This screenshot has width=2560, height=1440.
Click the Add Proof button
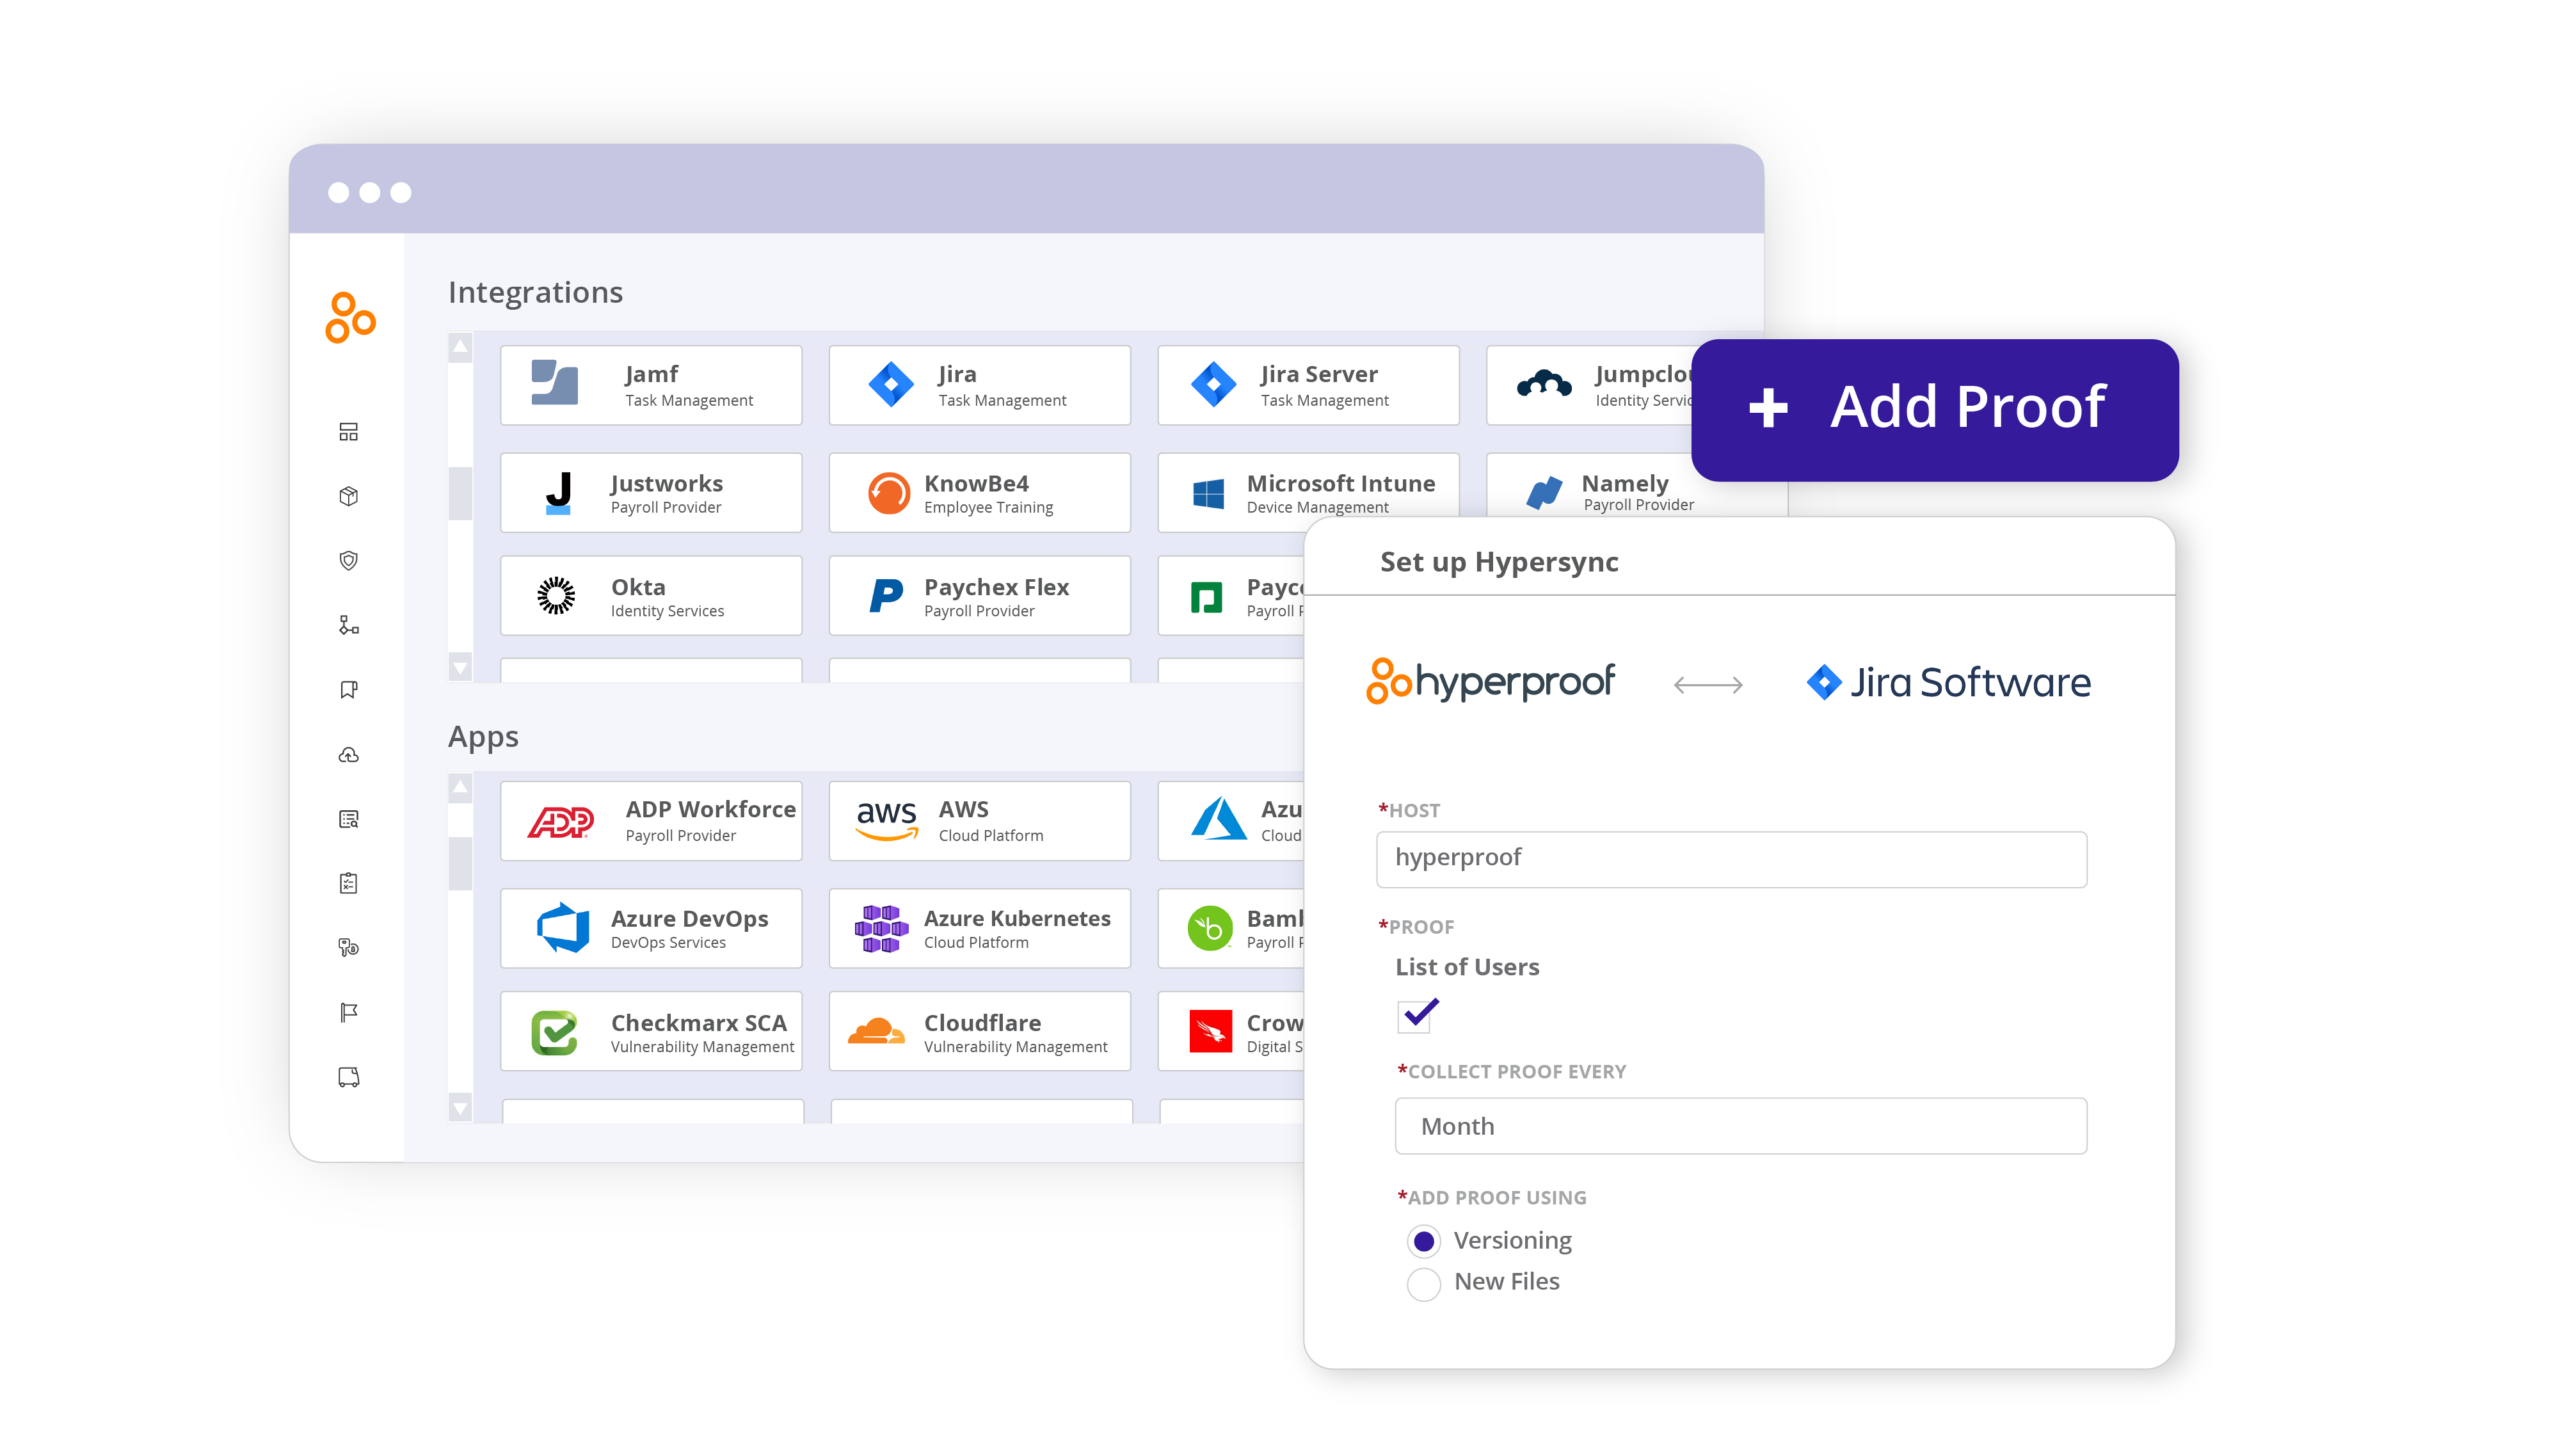point(1934,409)
